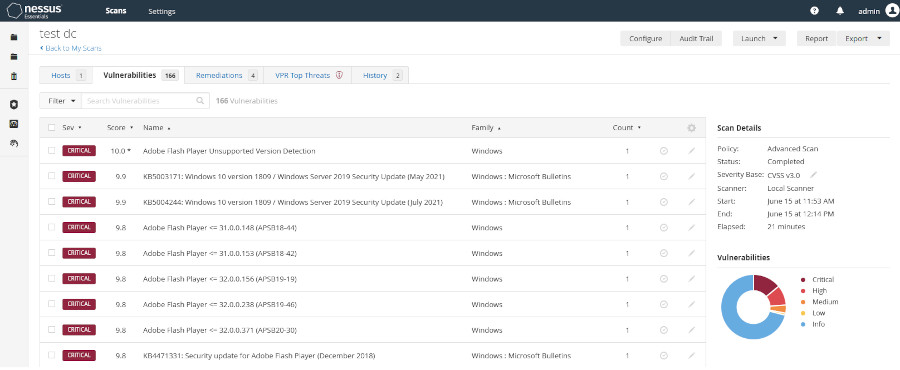Screen dimensions: 900x370
Task: Click snooze icon for Adobe Flash Unsupported row
Action: [664, 151]
